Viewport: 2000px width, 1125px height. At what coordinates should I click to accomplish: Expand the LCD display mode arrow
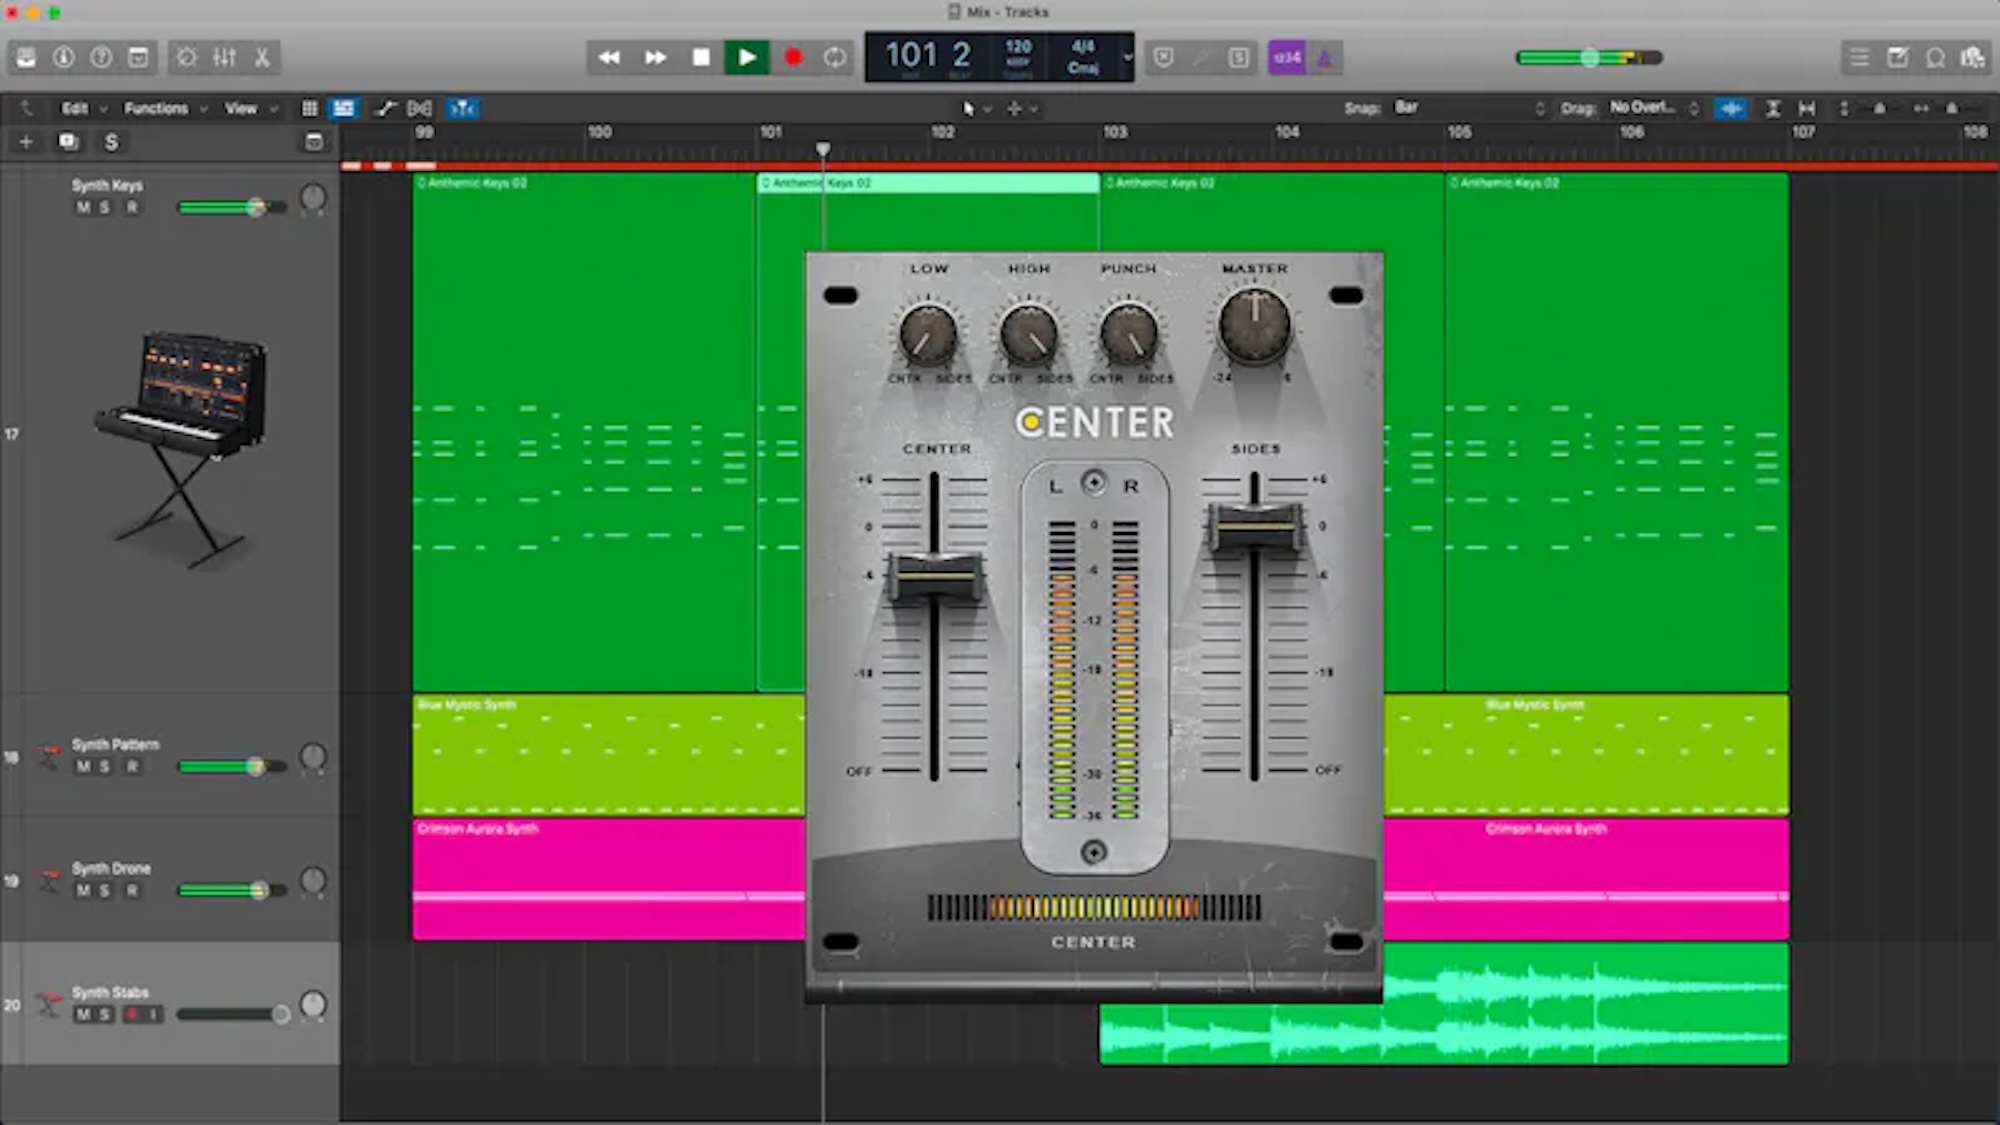click(1127, 57)
